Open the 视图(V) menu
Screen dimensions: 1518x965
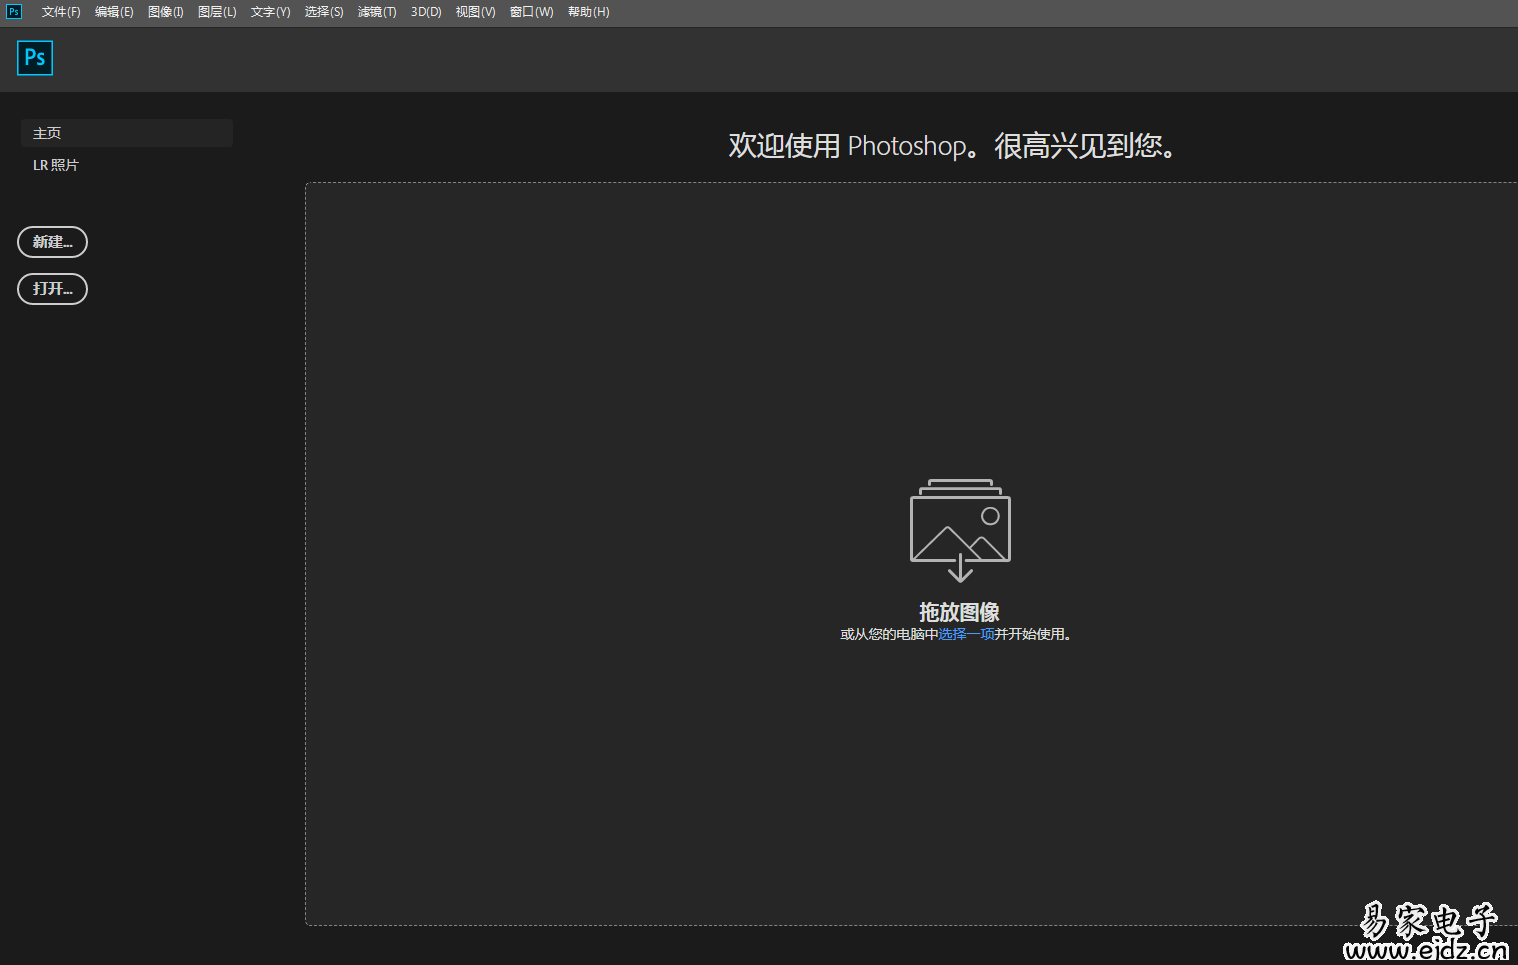475,12
